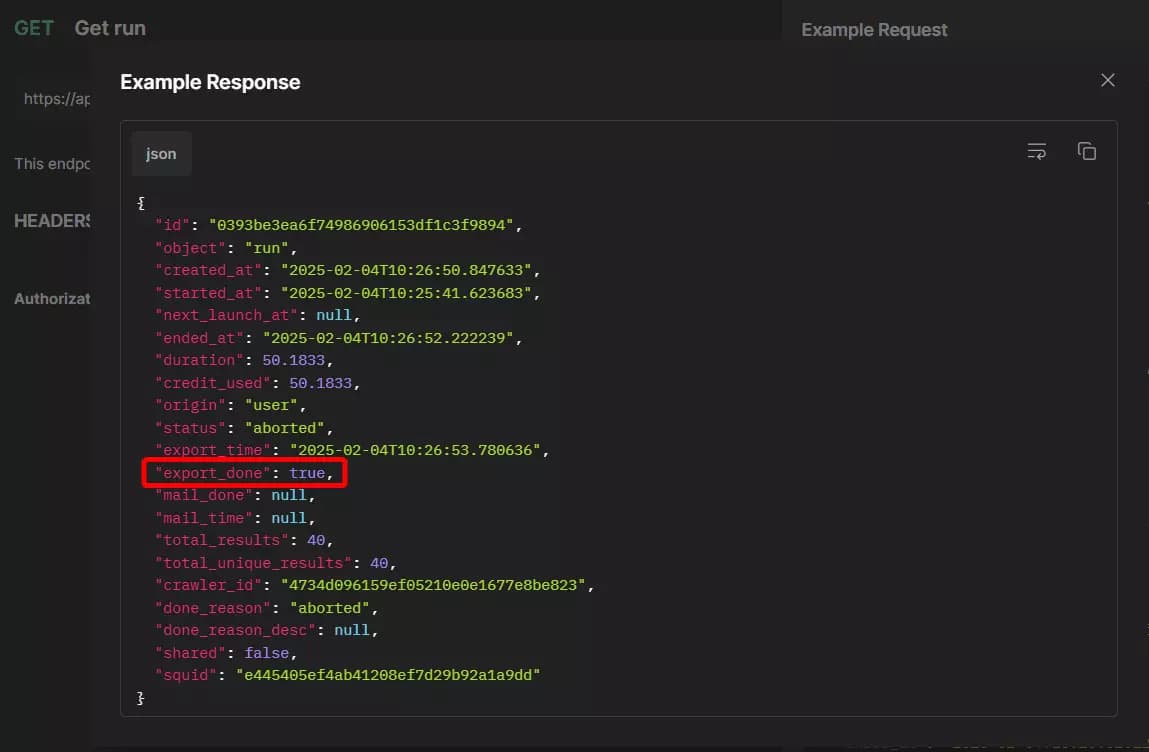Click the "started_at" timestamp value
This screenshot has width=1149, height=752.
[406, 293]
